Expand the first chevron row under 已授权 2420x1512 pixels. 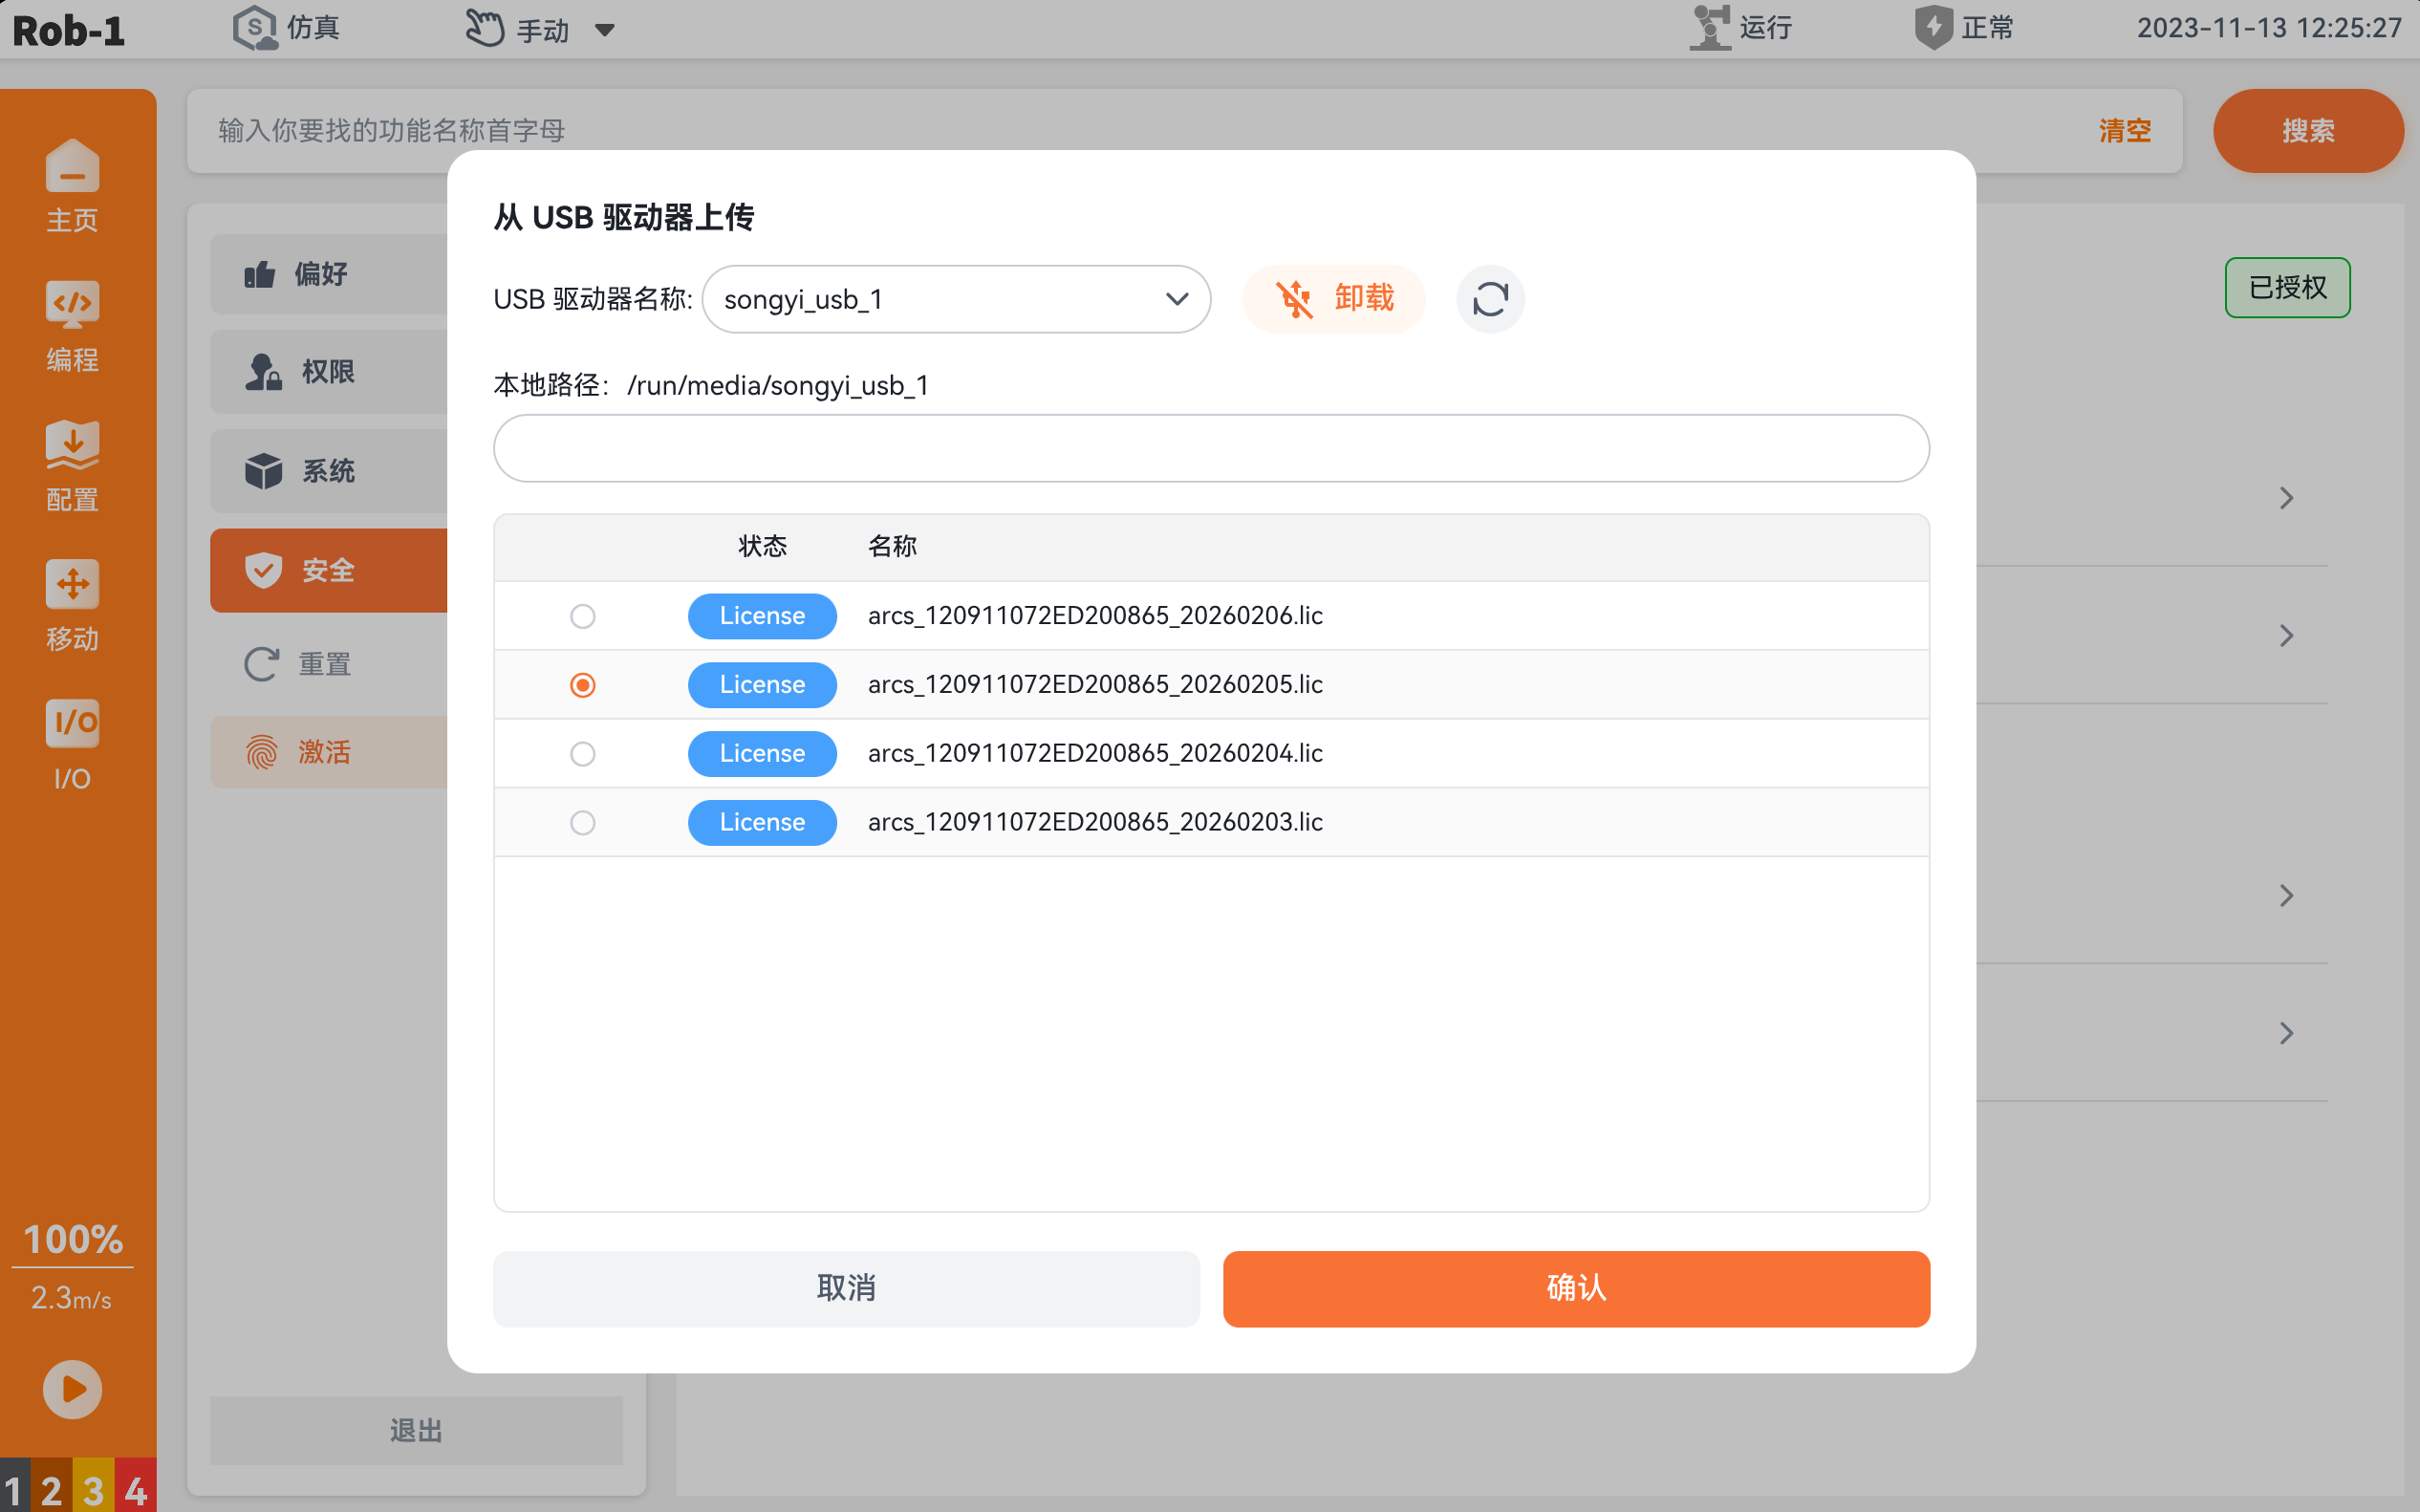(x=2286, y=498)
